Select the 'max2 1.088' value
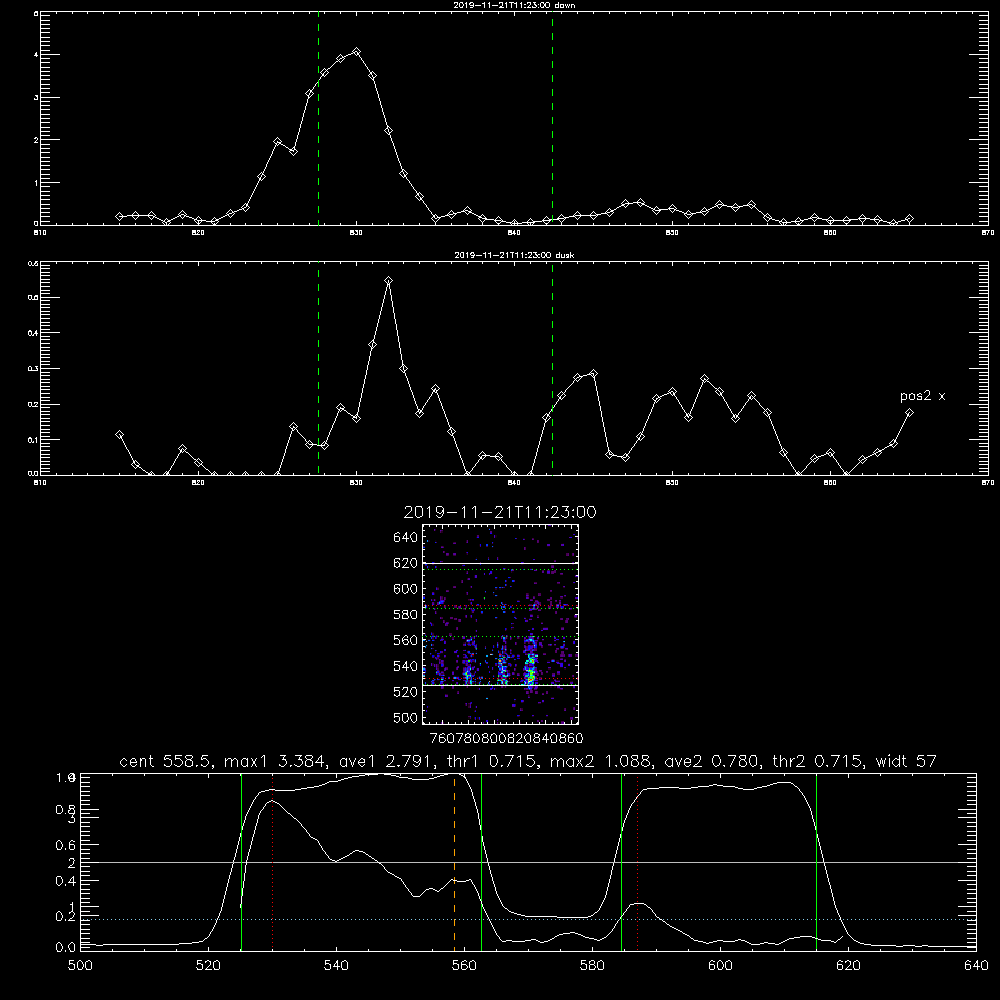Viewport: 1000px width, 1000px height. coord(600,761)
